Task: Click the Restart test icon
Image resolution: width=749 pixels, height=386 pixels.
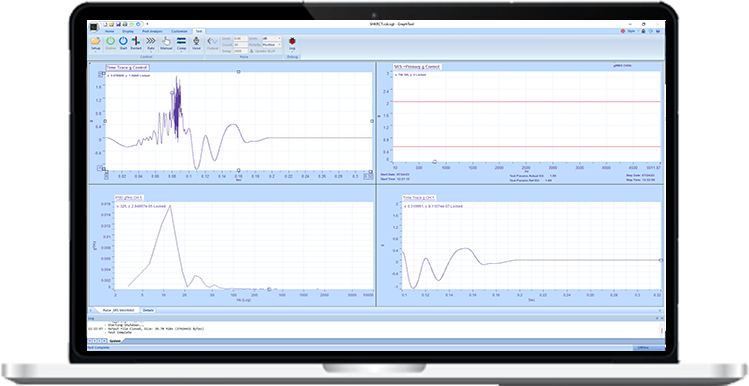Action: point(136,41)
